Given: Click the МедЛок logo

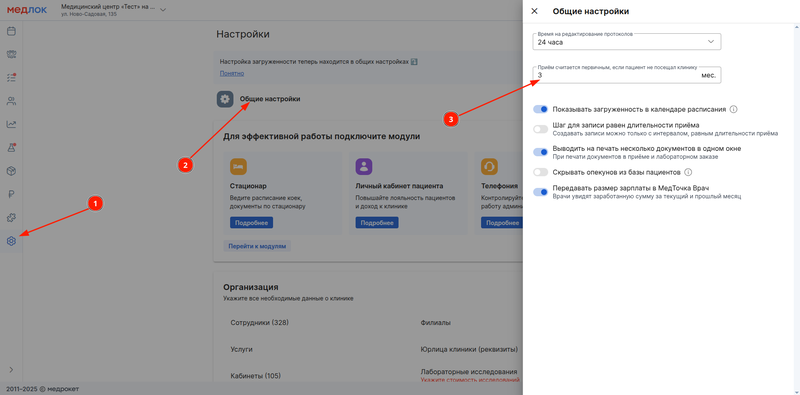Looking at the screenshot, I should [x=27, y=10].
